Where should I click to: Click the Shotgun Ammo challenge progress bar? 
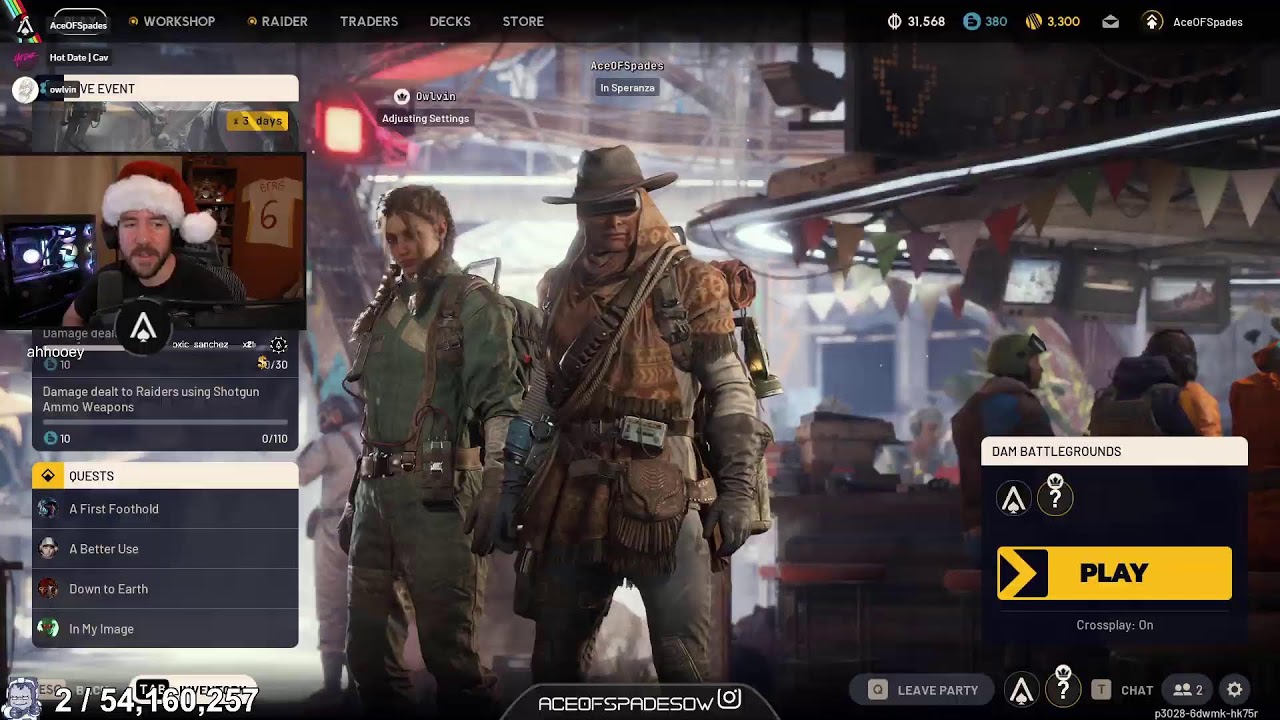pyautogui.click(x=165, y=423)
